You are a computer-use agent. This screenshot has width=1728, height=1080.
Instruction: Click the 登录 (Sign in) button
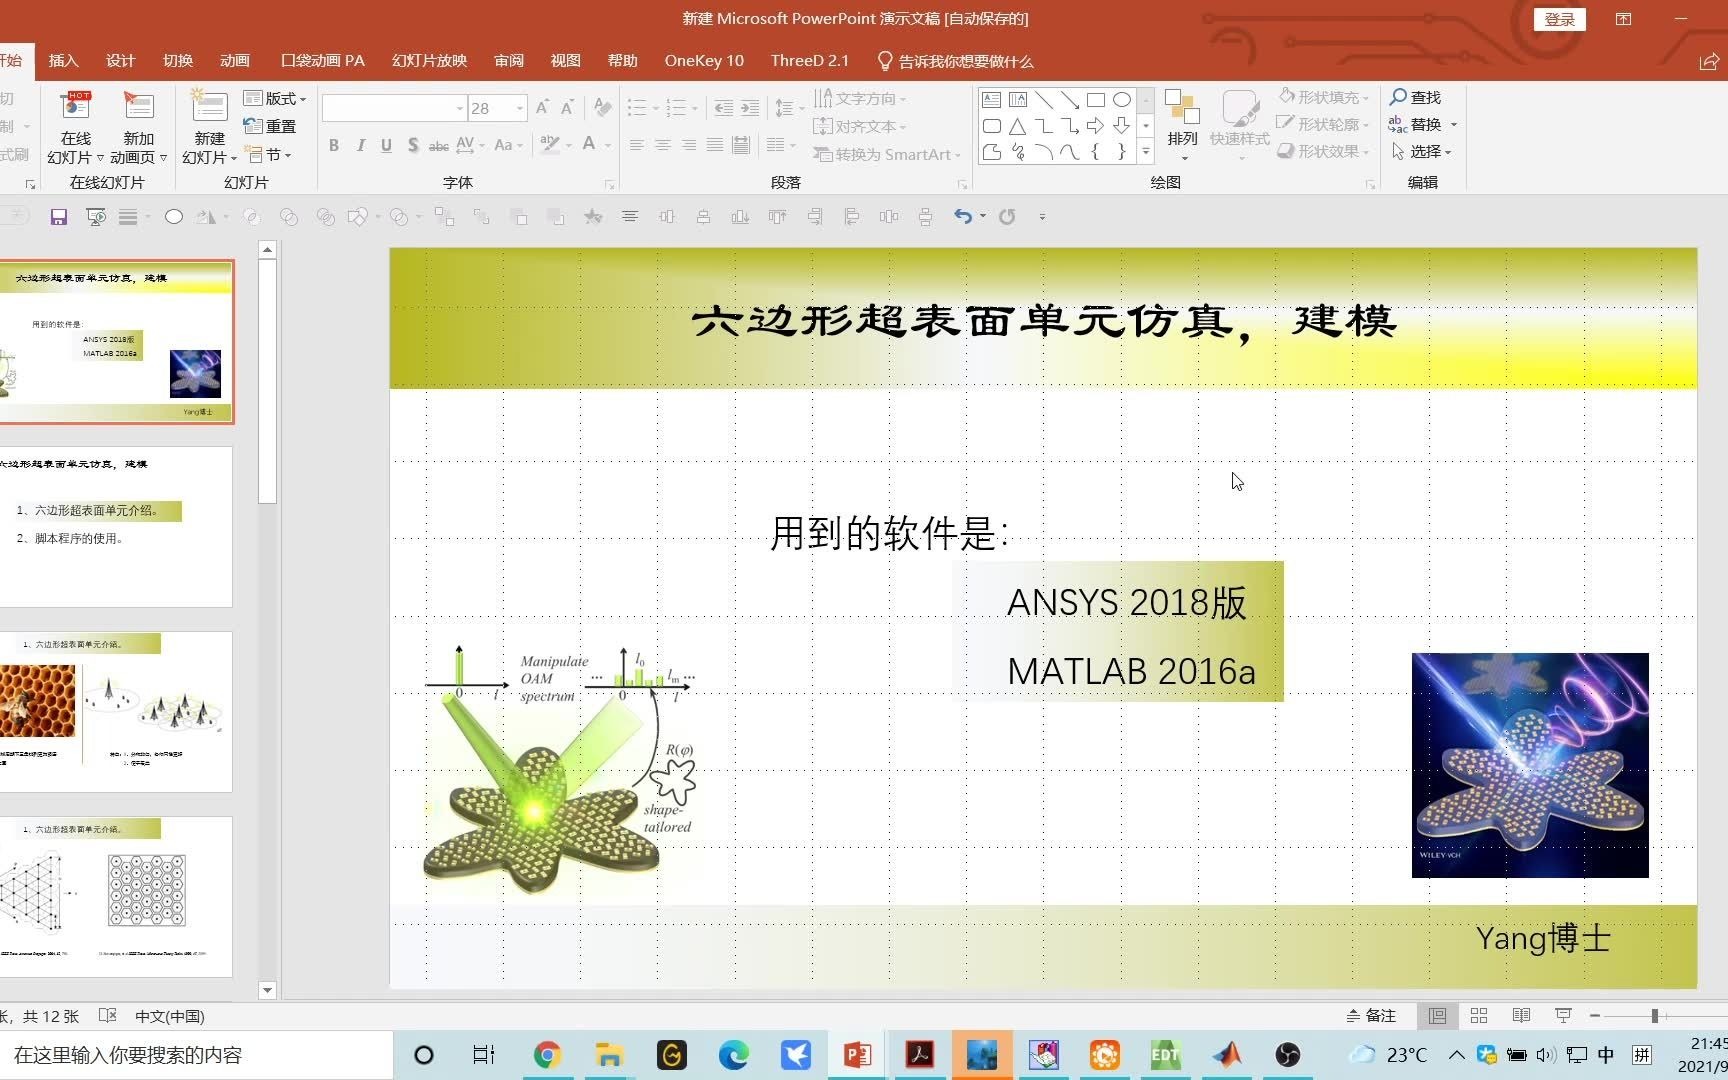(1560, 19)
